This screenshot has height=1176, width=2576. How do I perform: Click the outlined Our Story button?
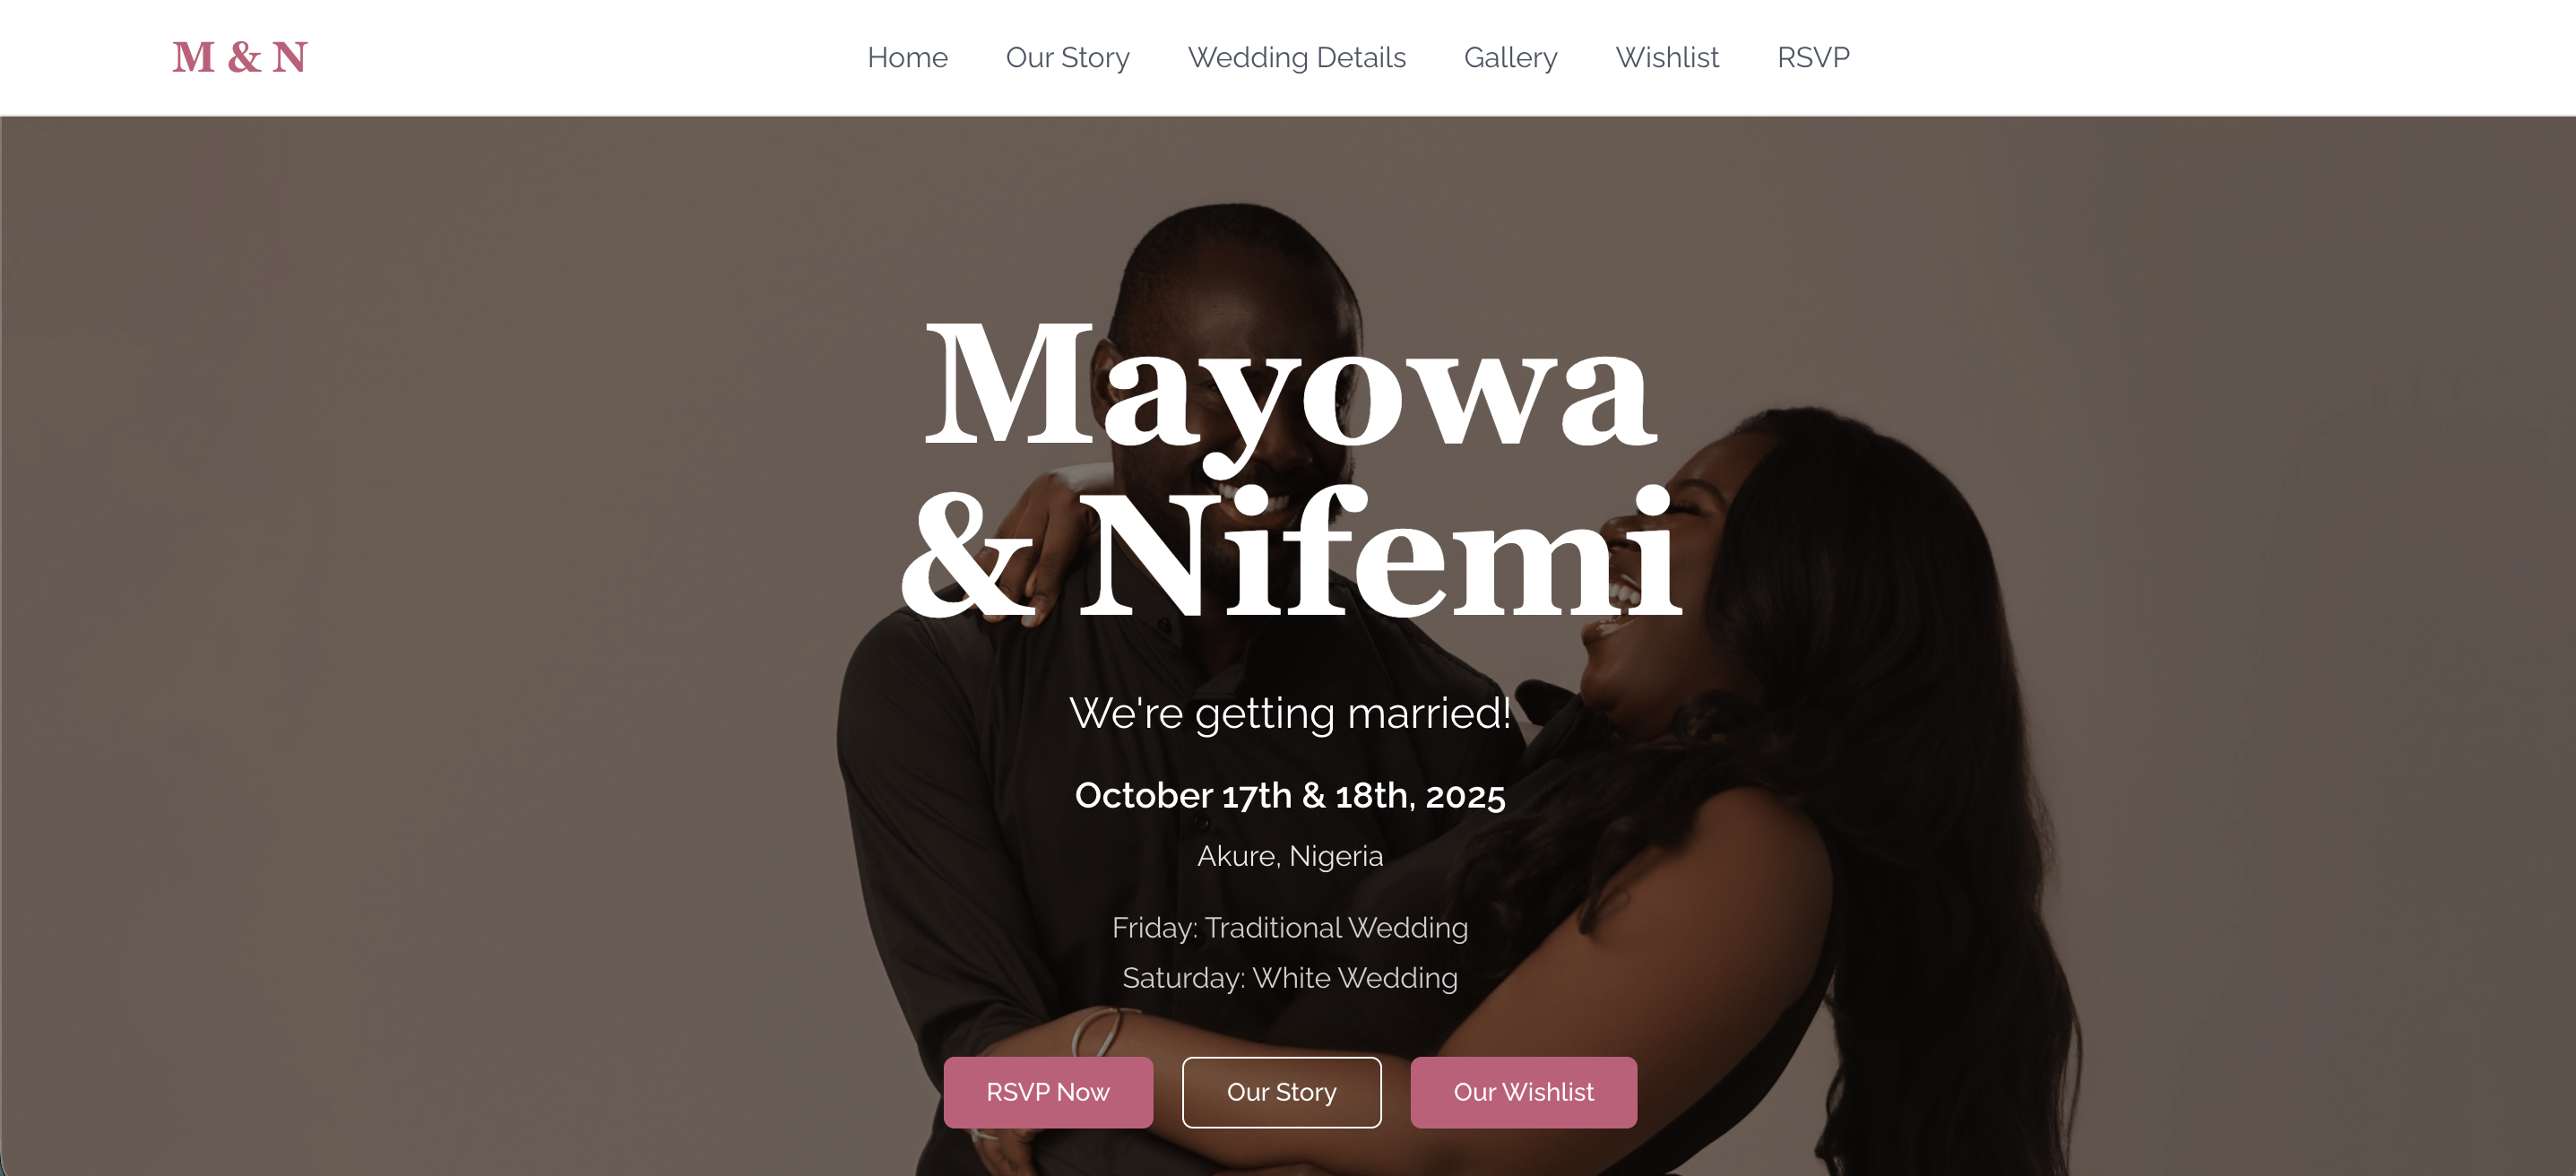(1281, 1092)
